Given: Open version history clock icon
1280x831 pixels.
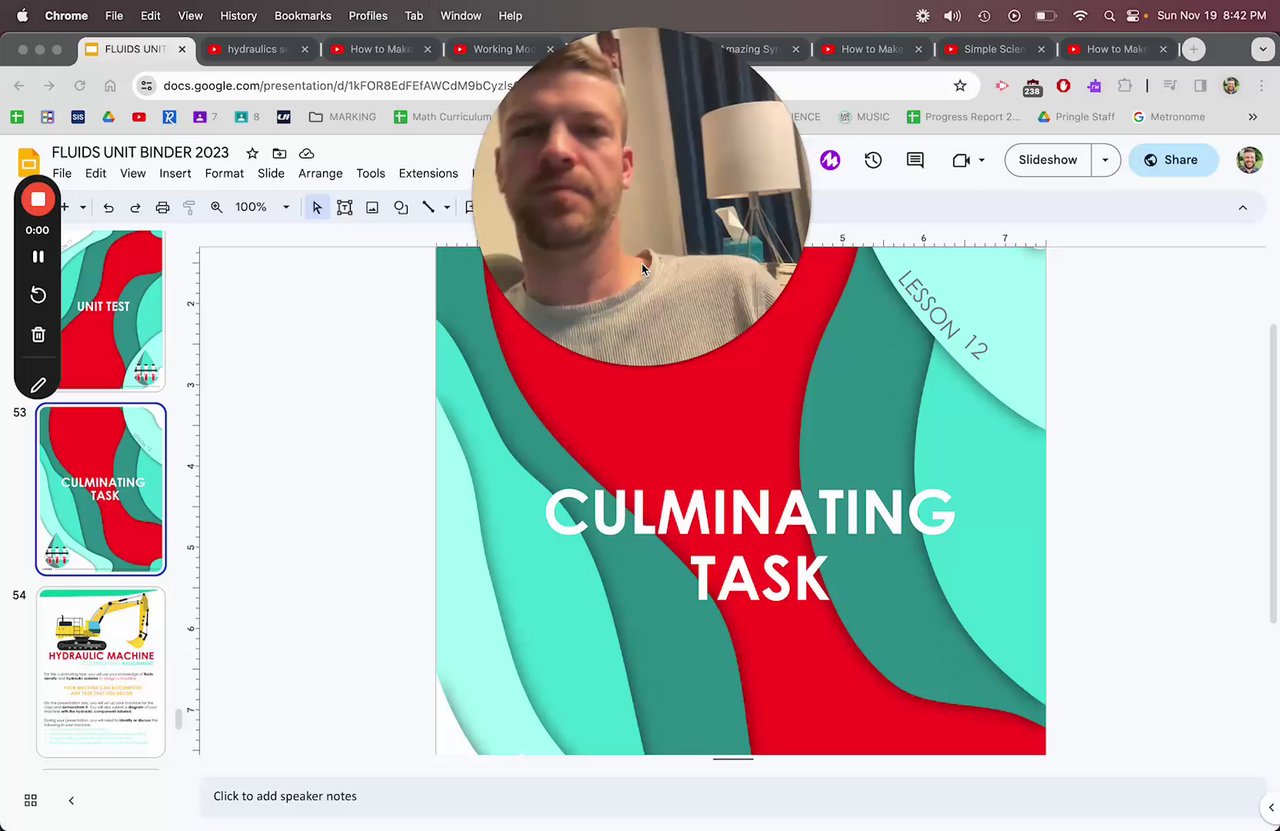Looking at the screenshot, I should coord(873,160).
